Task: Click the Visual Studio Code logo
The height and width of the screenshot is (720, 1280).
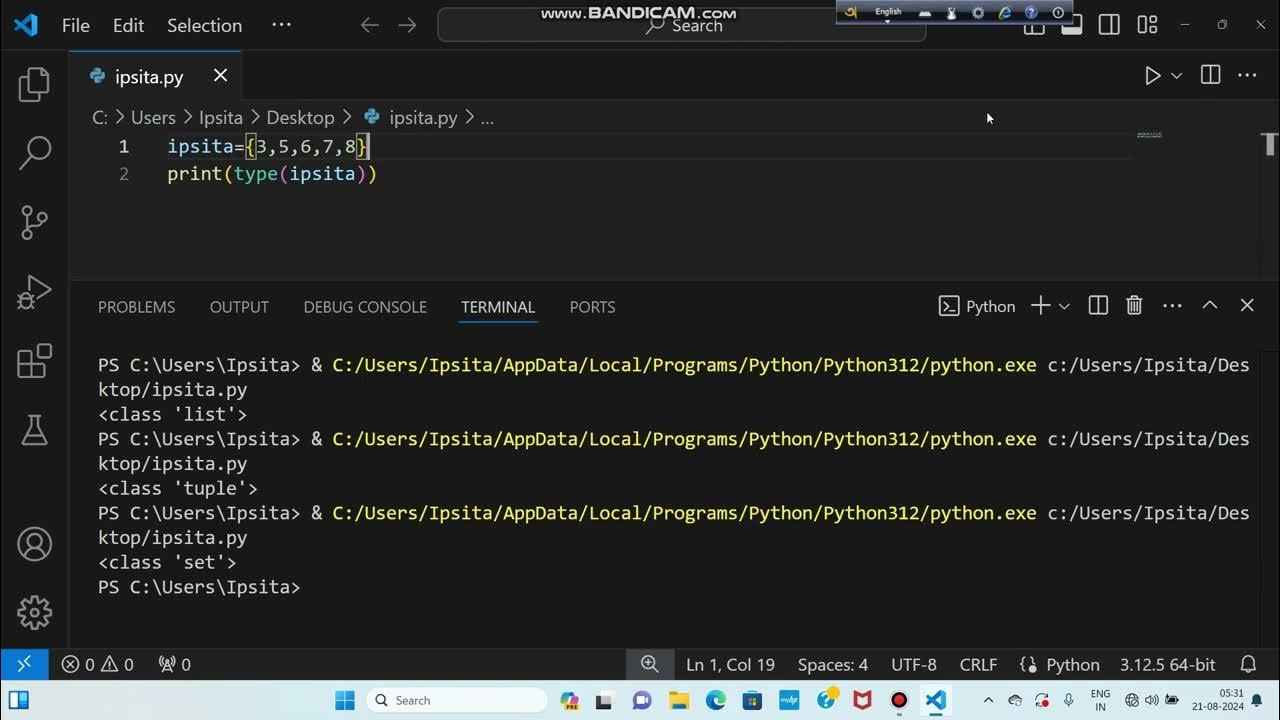Action: (x=26, y=25)
